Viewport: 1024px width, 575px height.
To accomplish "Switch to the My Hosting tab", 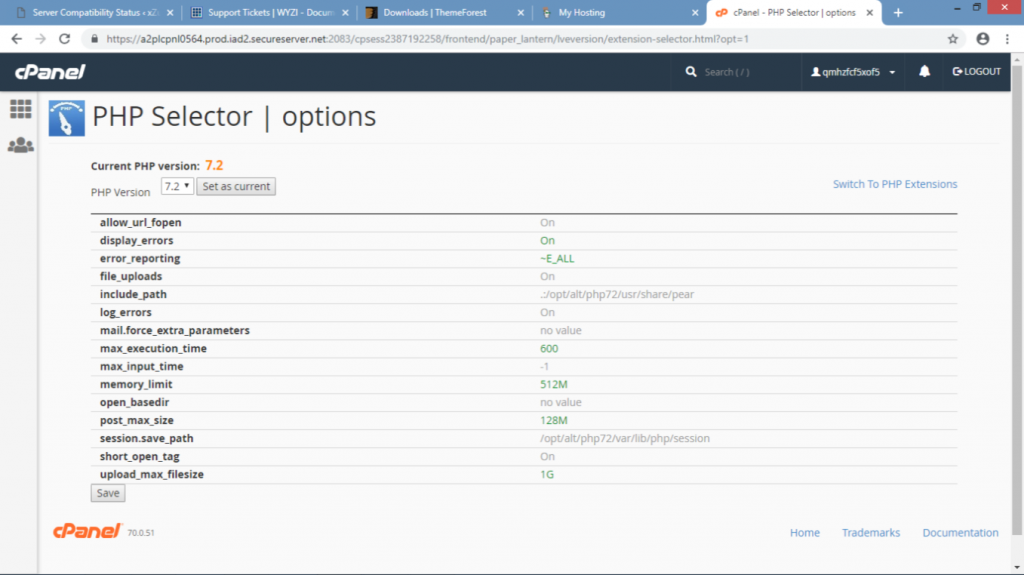I will [x=620, y=13].
